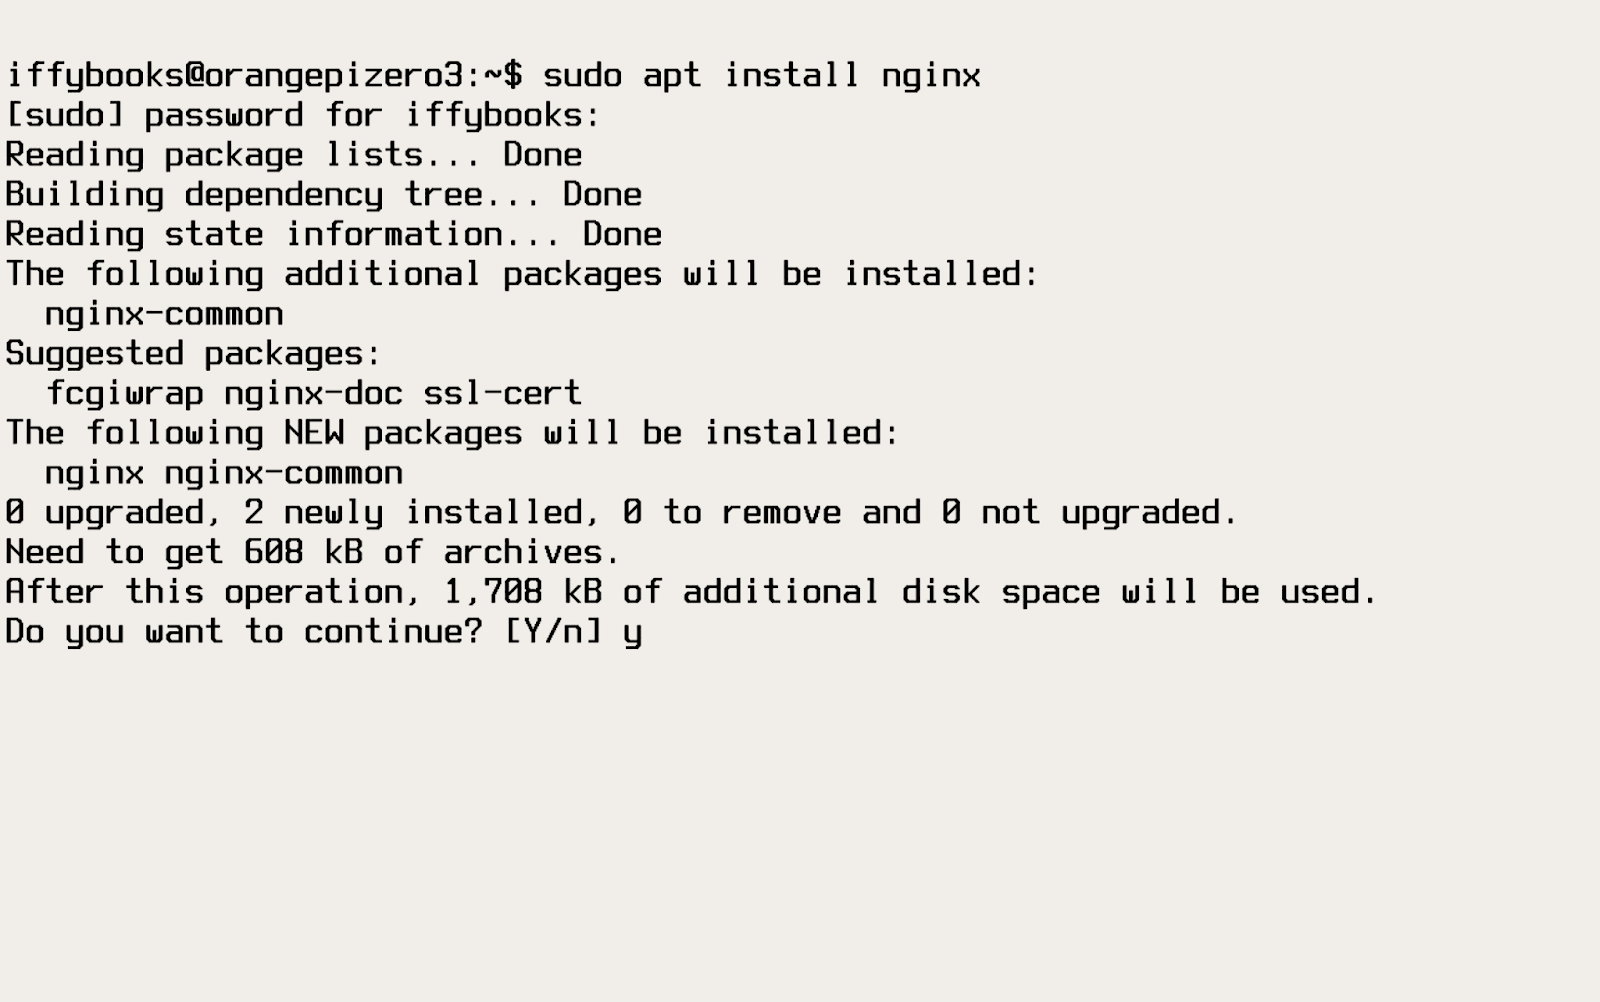The height and width of the screenshot is (1002, 1600).
Task: Click the 'fcgiwrap' suggested package name
Action: click(124, 393)
